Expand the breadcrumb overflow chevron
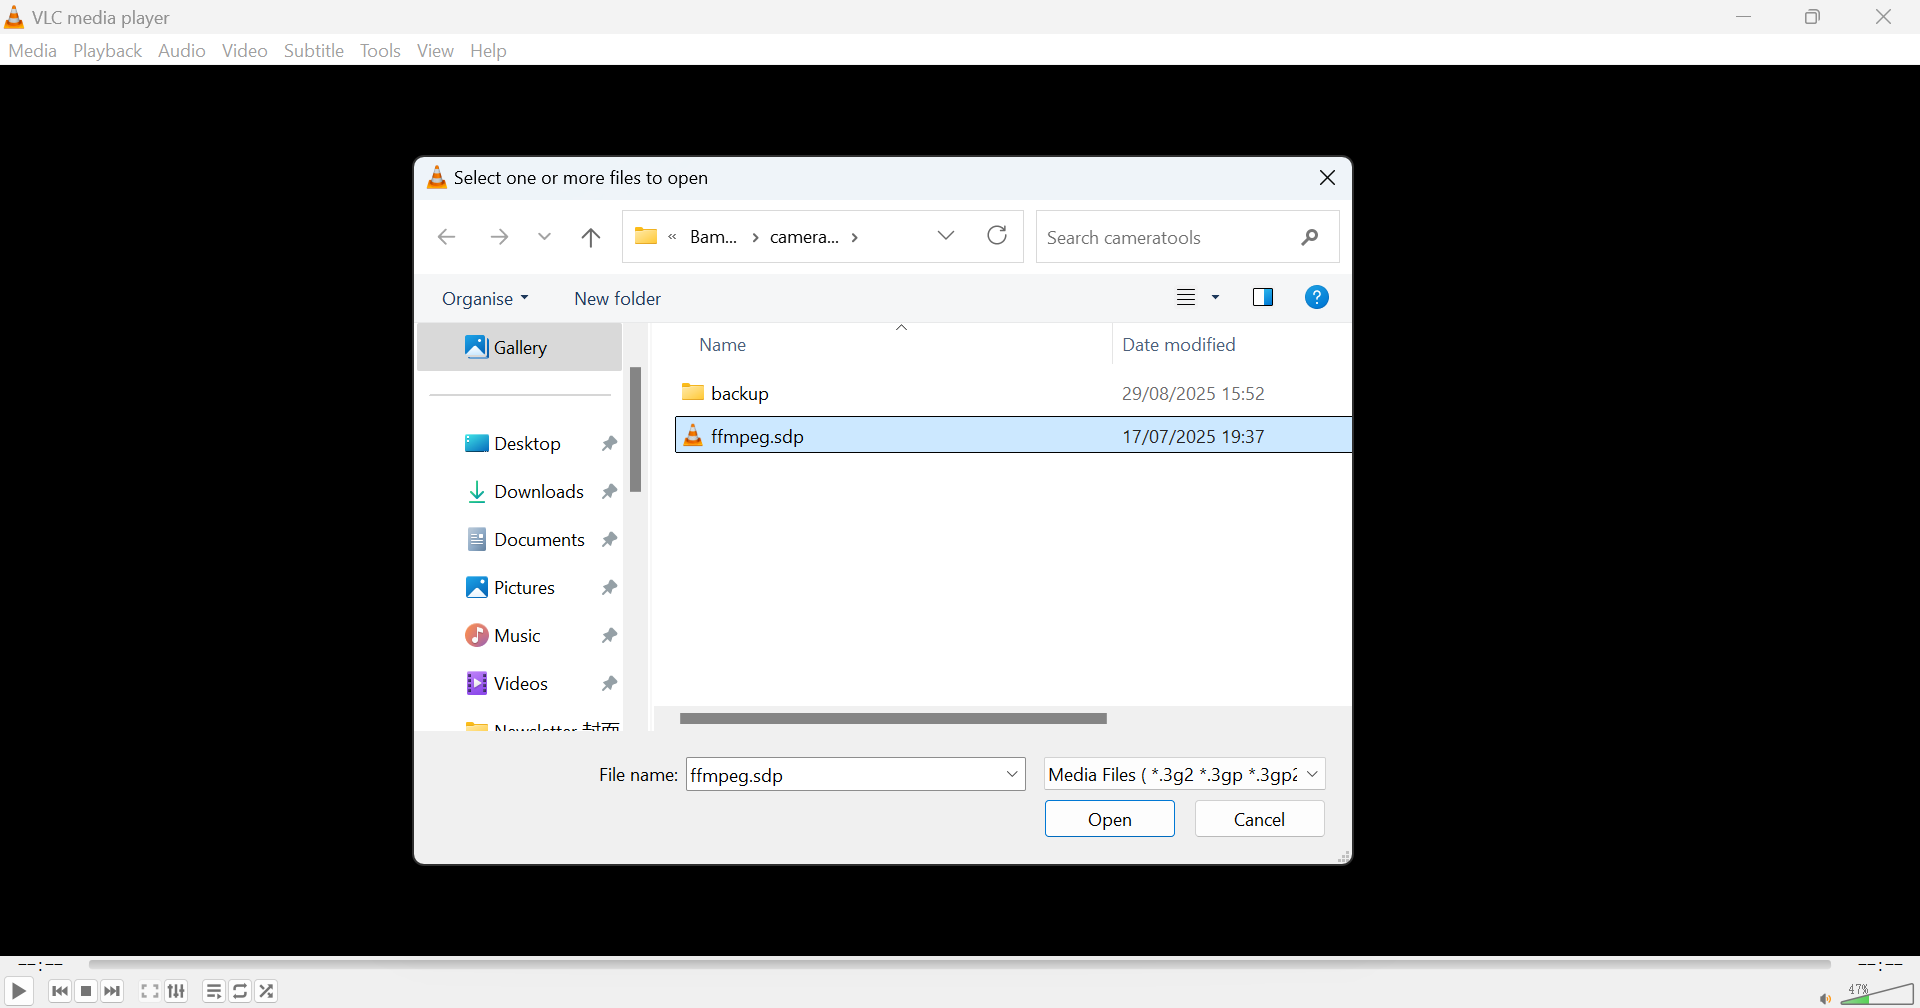Screen dimensions: 1920x1008 (673, 237)
